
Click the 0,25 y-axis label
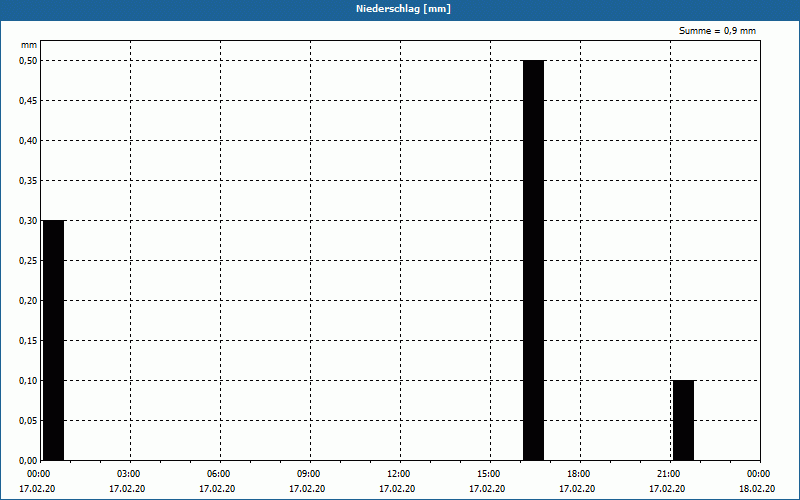[x=28, y=261]
